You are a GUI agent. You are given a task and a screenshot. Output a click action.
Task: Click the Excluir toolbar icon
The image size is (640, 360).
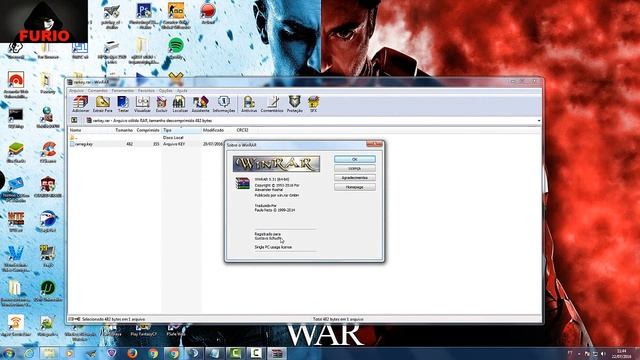(161, 104)
